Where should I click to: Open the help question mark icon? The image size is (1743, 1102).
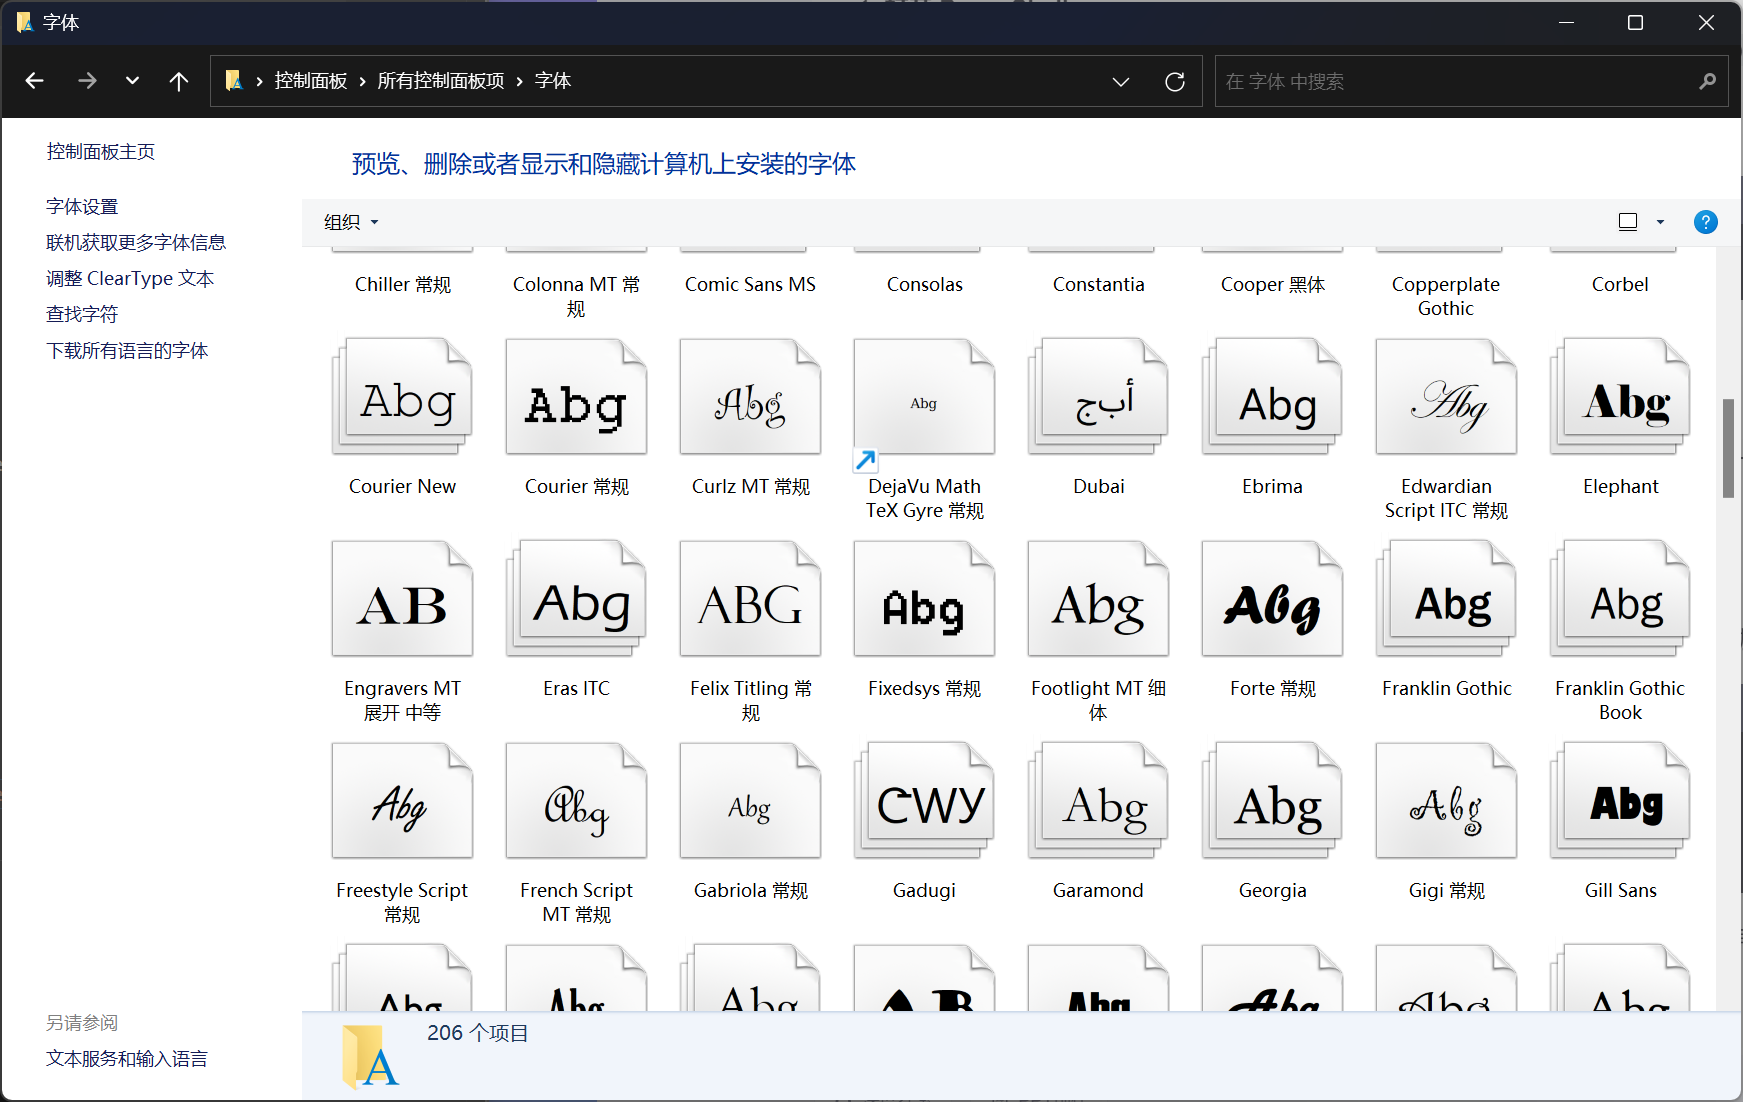(x=1705, y=222)
